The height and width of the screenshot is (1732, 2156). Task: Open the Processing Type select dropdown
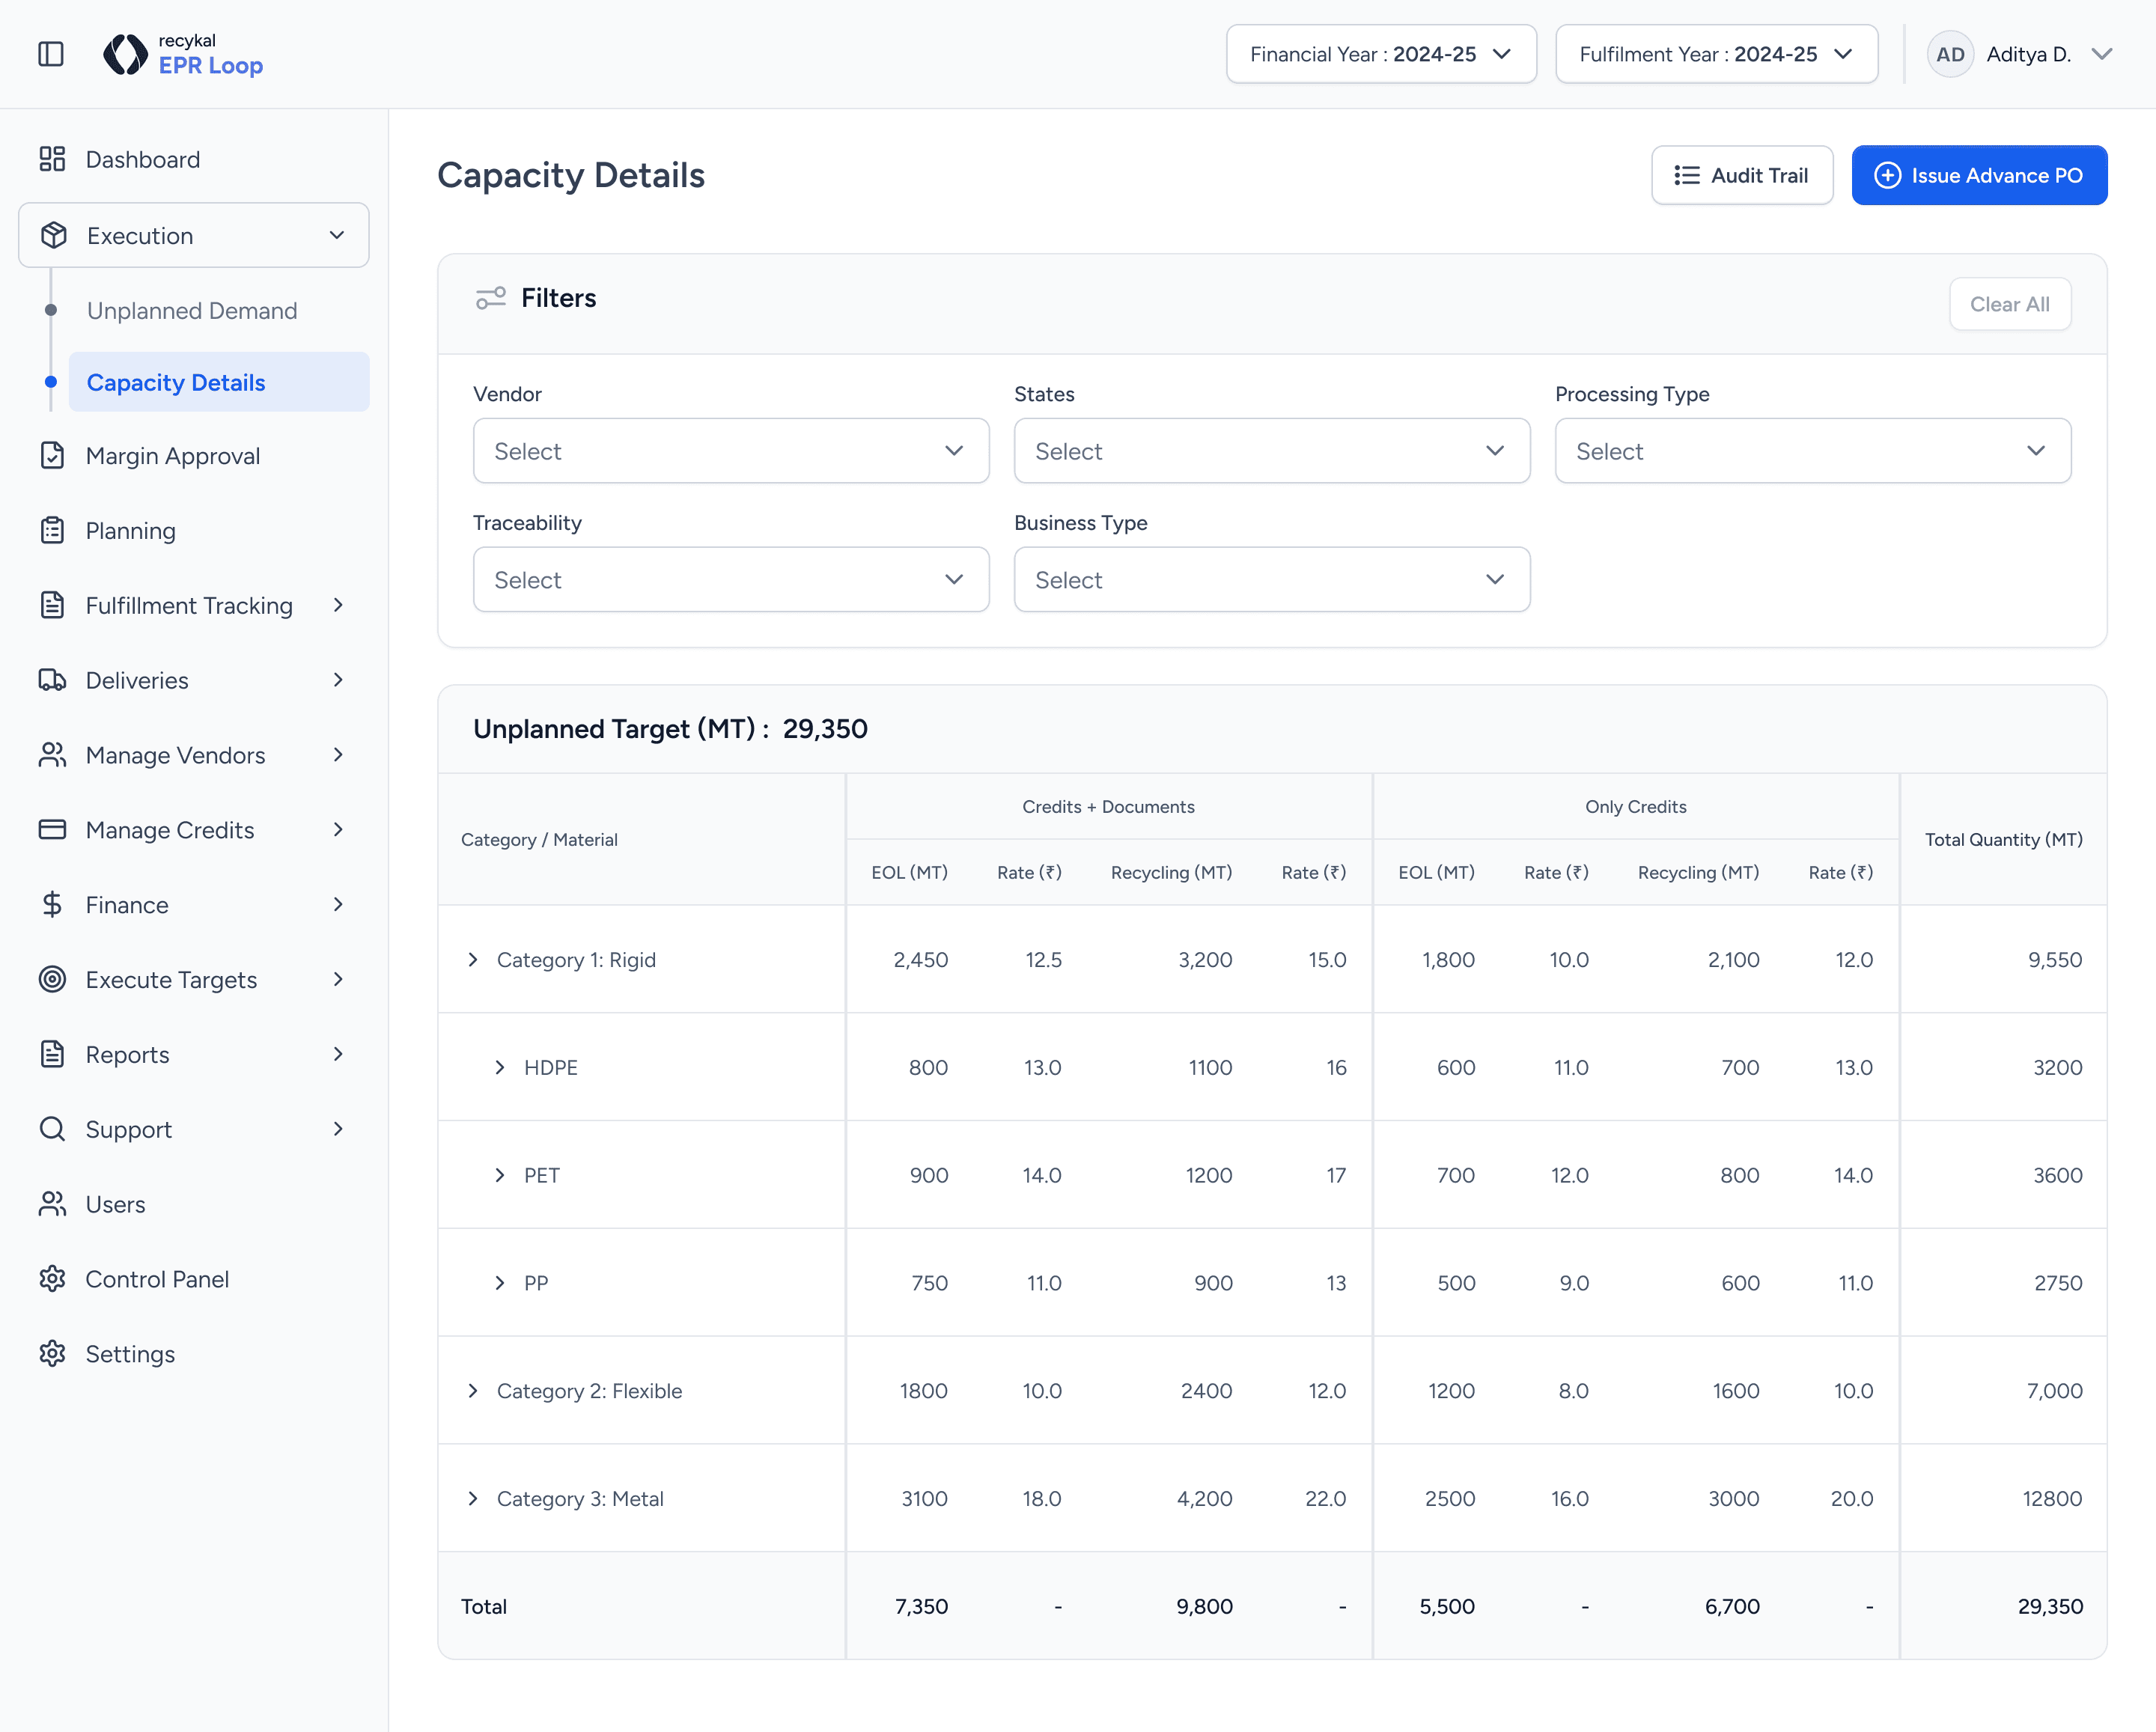tap(1811, 451)
